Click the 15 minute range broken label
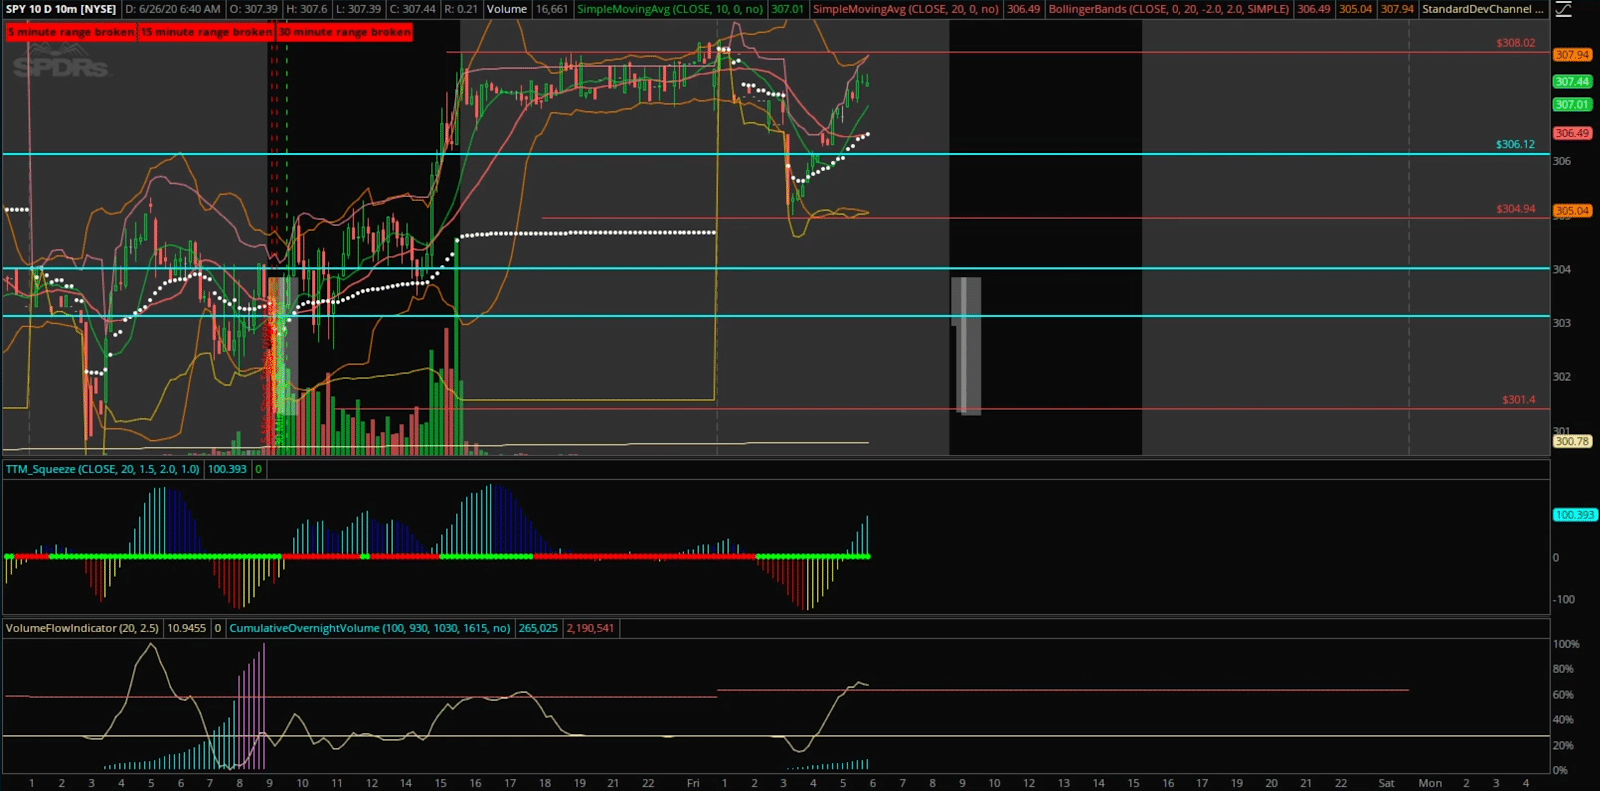 click(206, 32)
